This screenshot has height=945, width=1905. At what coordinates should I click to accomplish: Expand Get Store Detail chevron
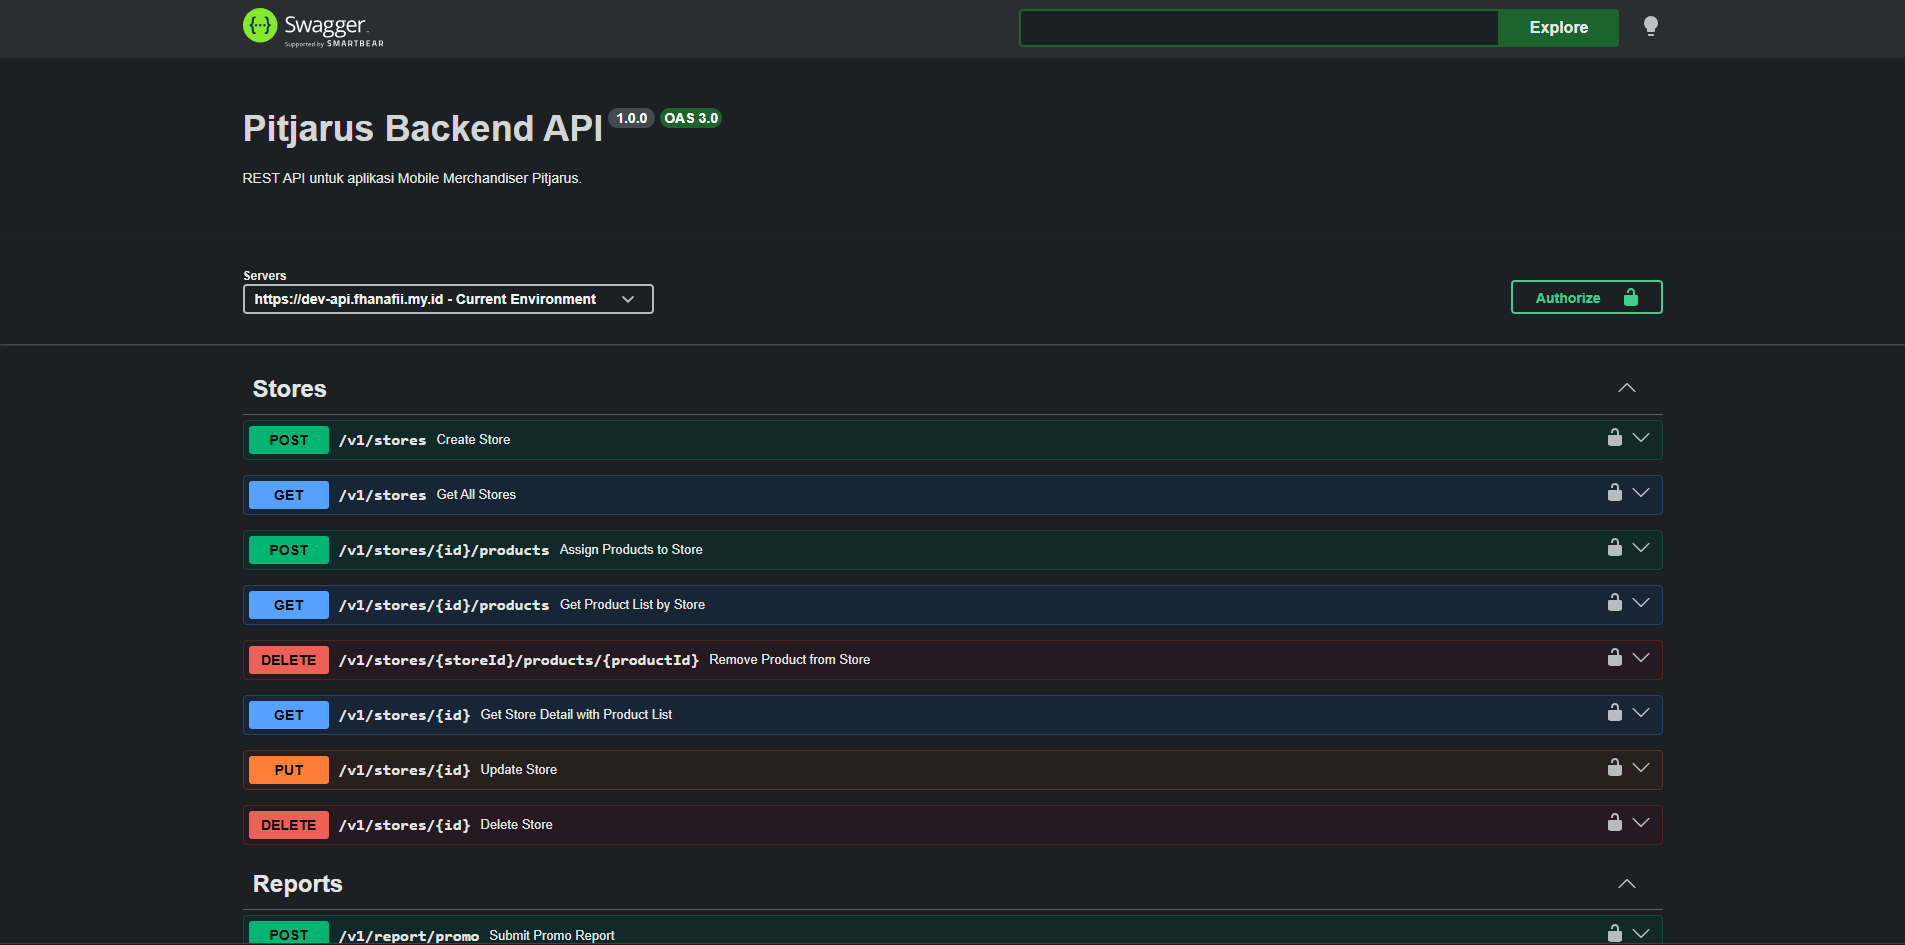1641,713
